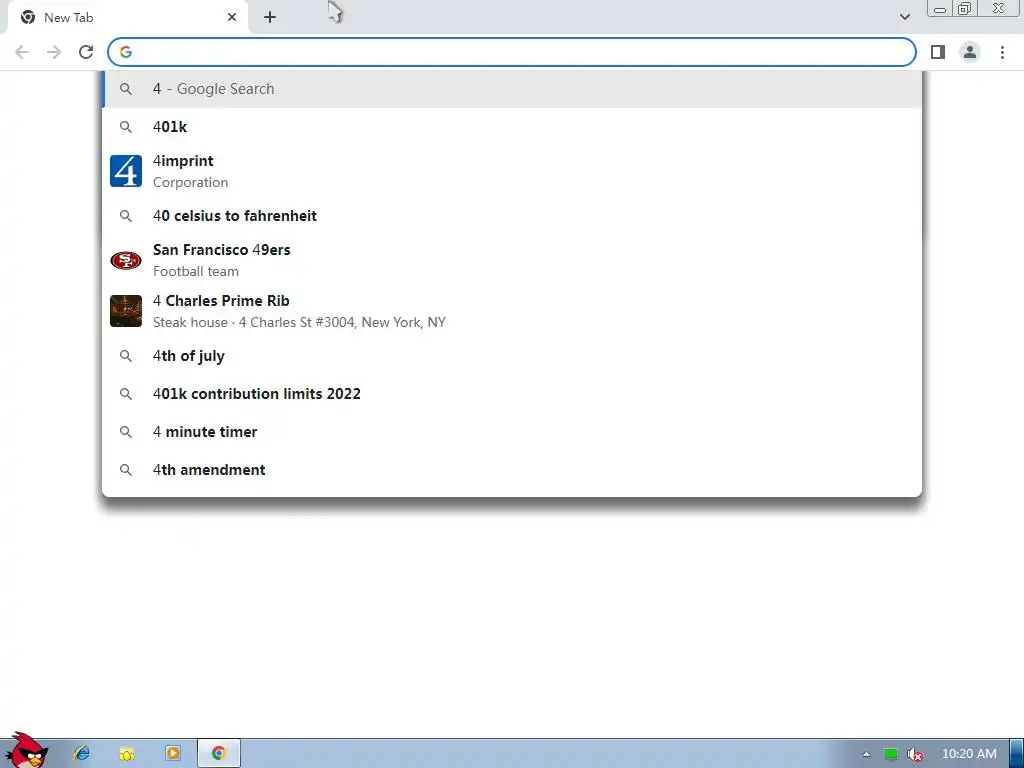Image resolution: width=1024 pixels, height=768 pixels.
Task: Click search icon beside '40 celsius to fahrenheit'
Action: (x=125, y=216)
